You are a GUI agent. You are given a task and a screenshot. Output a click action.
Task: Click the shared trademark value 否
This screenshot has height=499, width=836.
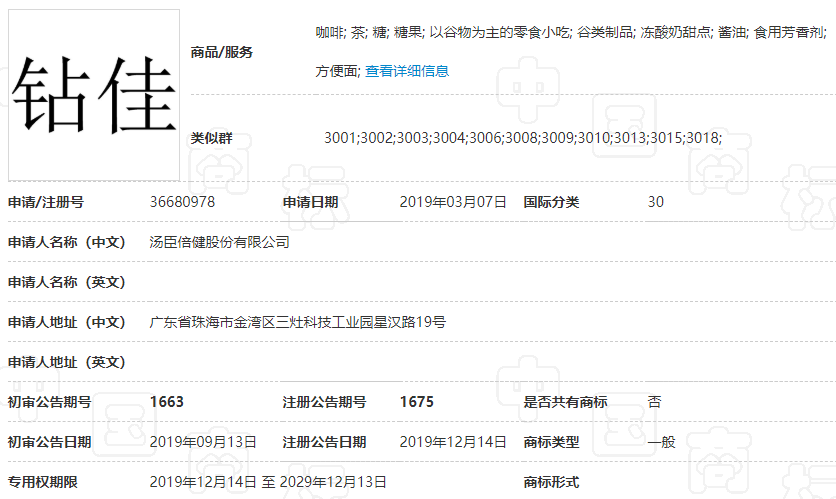click(x=655, y=402)
